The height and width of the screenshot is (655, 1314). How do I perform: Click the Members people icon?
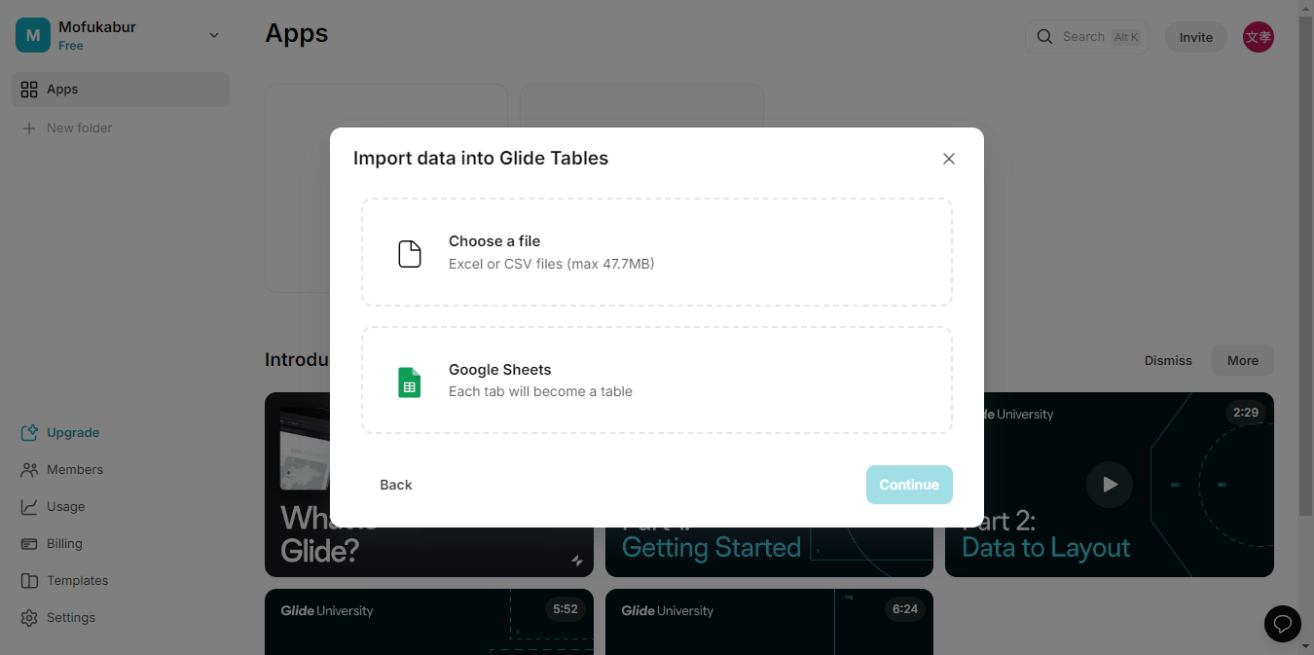(29, 470)
